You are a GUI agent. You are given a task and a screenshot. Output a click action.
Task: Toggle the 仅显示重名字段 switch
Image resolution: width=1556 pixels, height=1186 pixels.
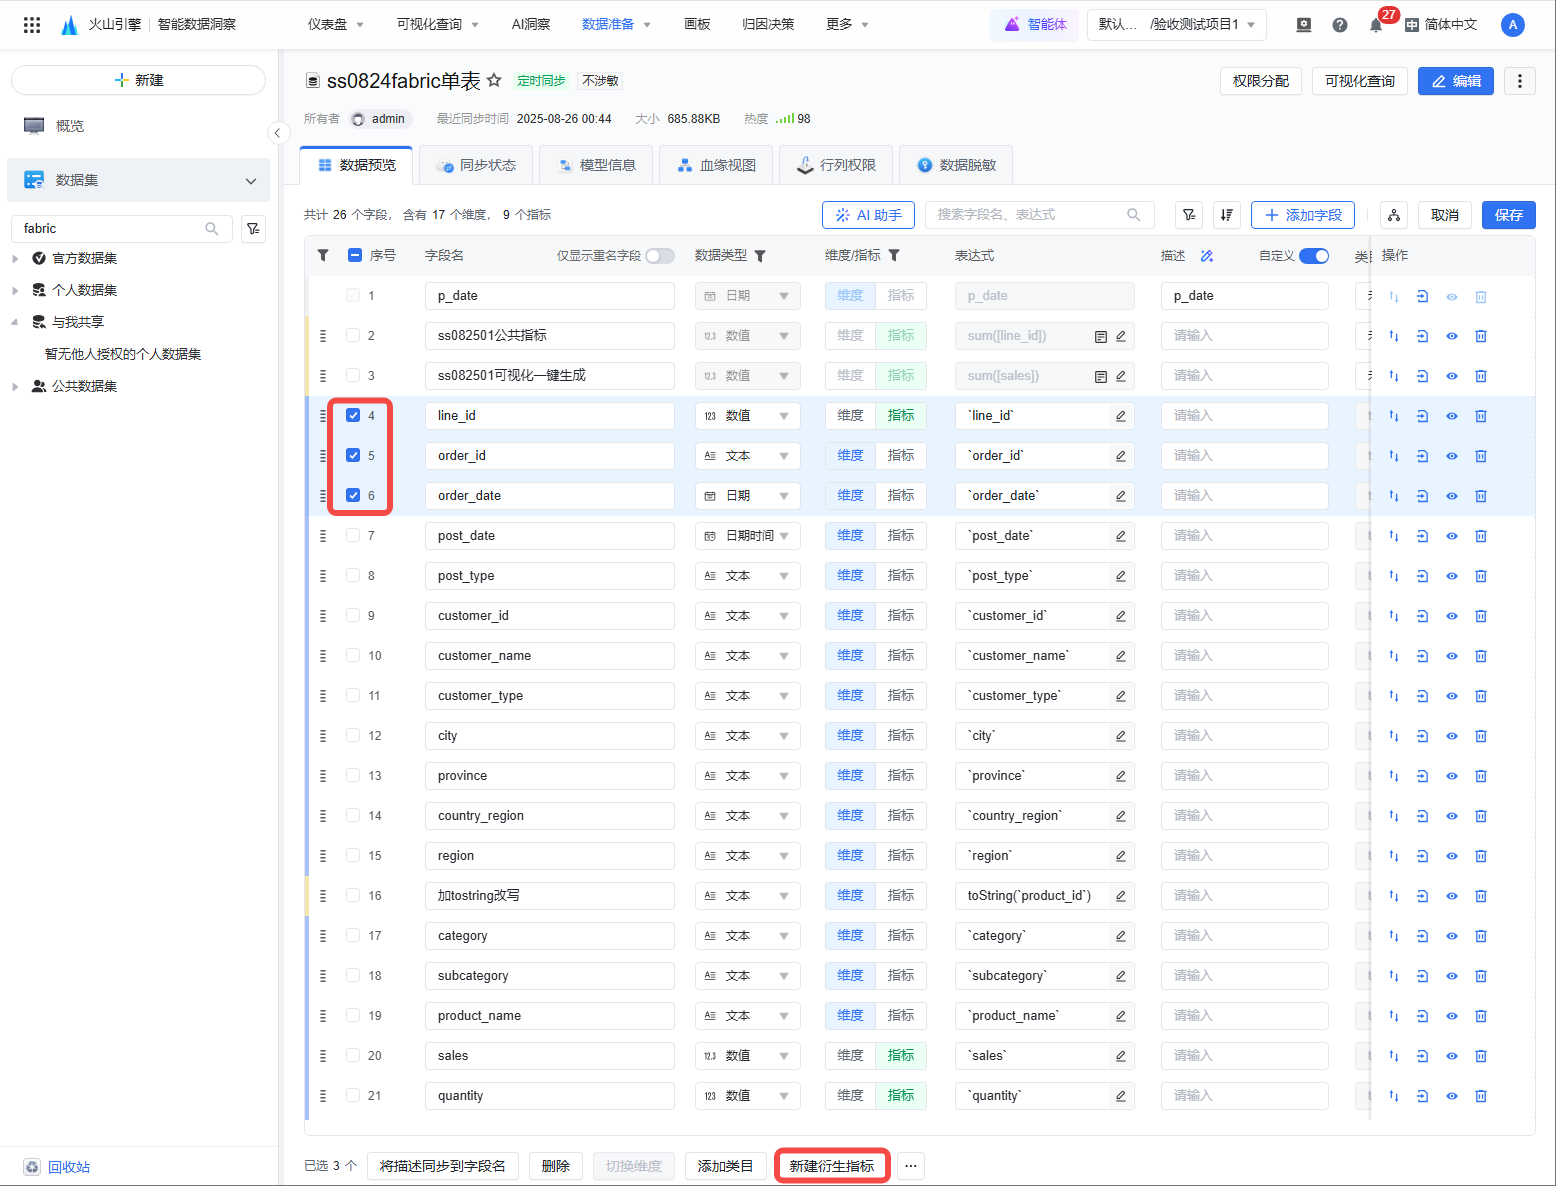point(659,256)
